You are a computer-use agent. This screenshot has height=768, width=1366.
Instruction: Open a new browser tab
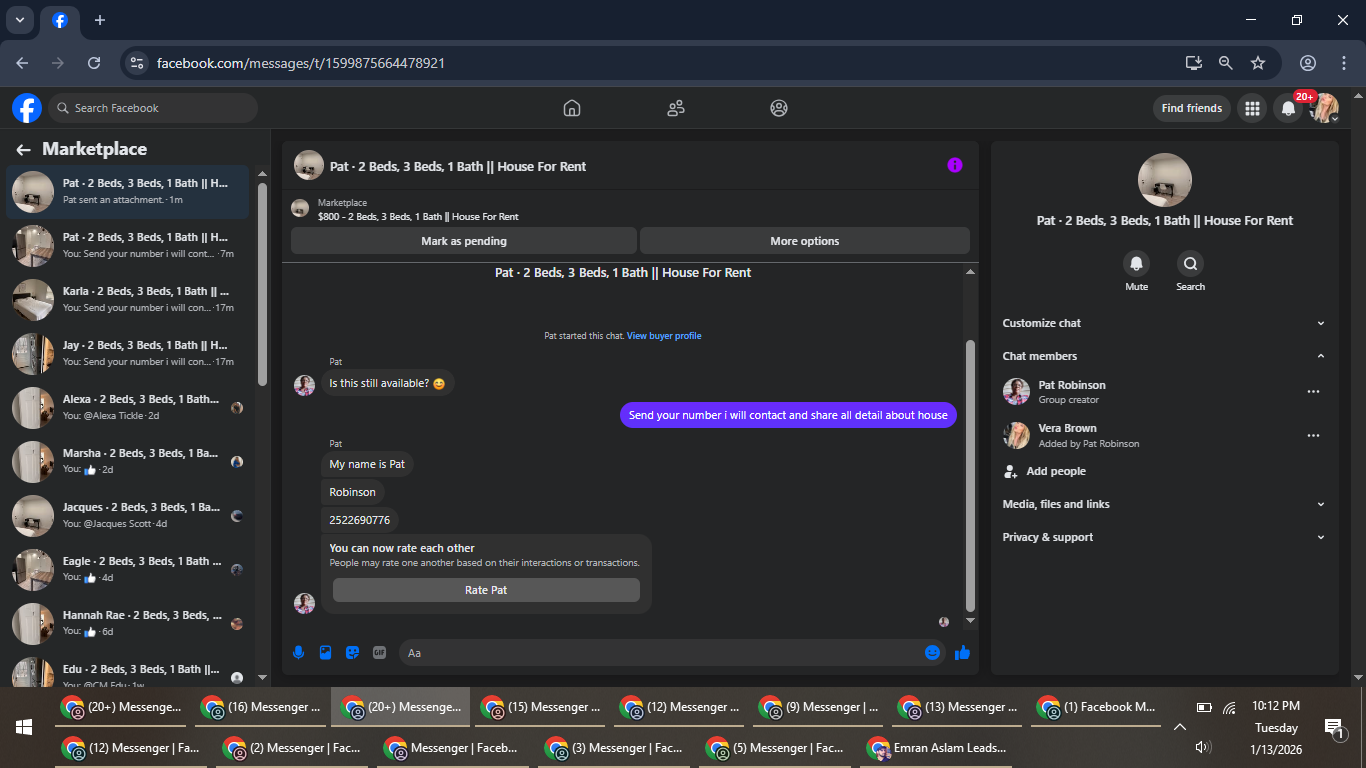(99, 20)
